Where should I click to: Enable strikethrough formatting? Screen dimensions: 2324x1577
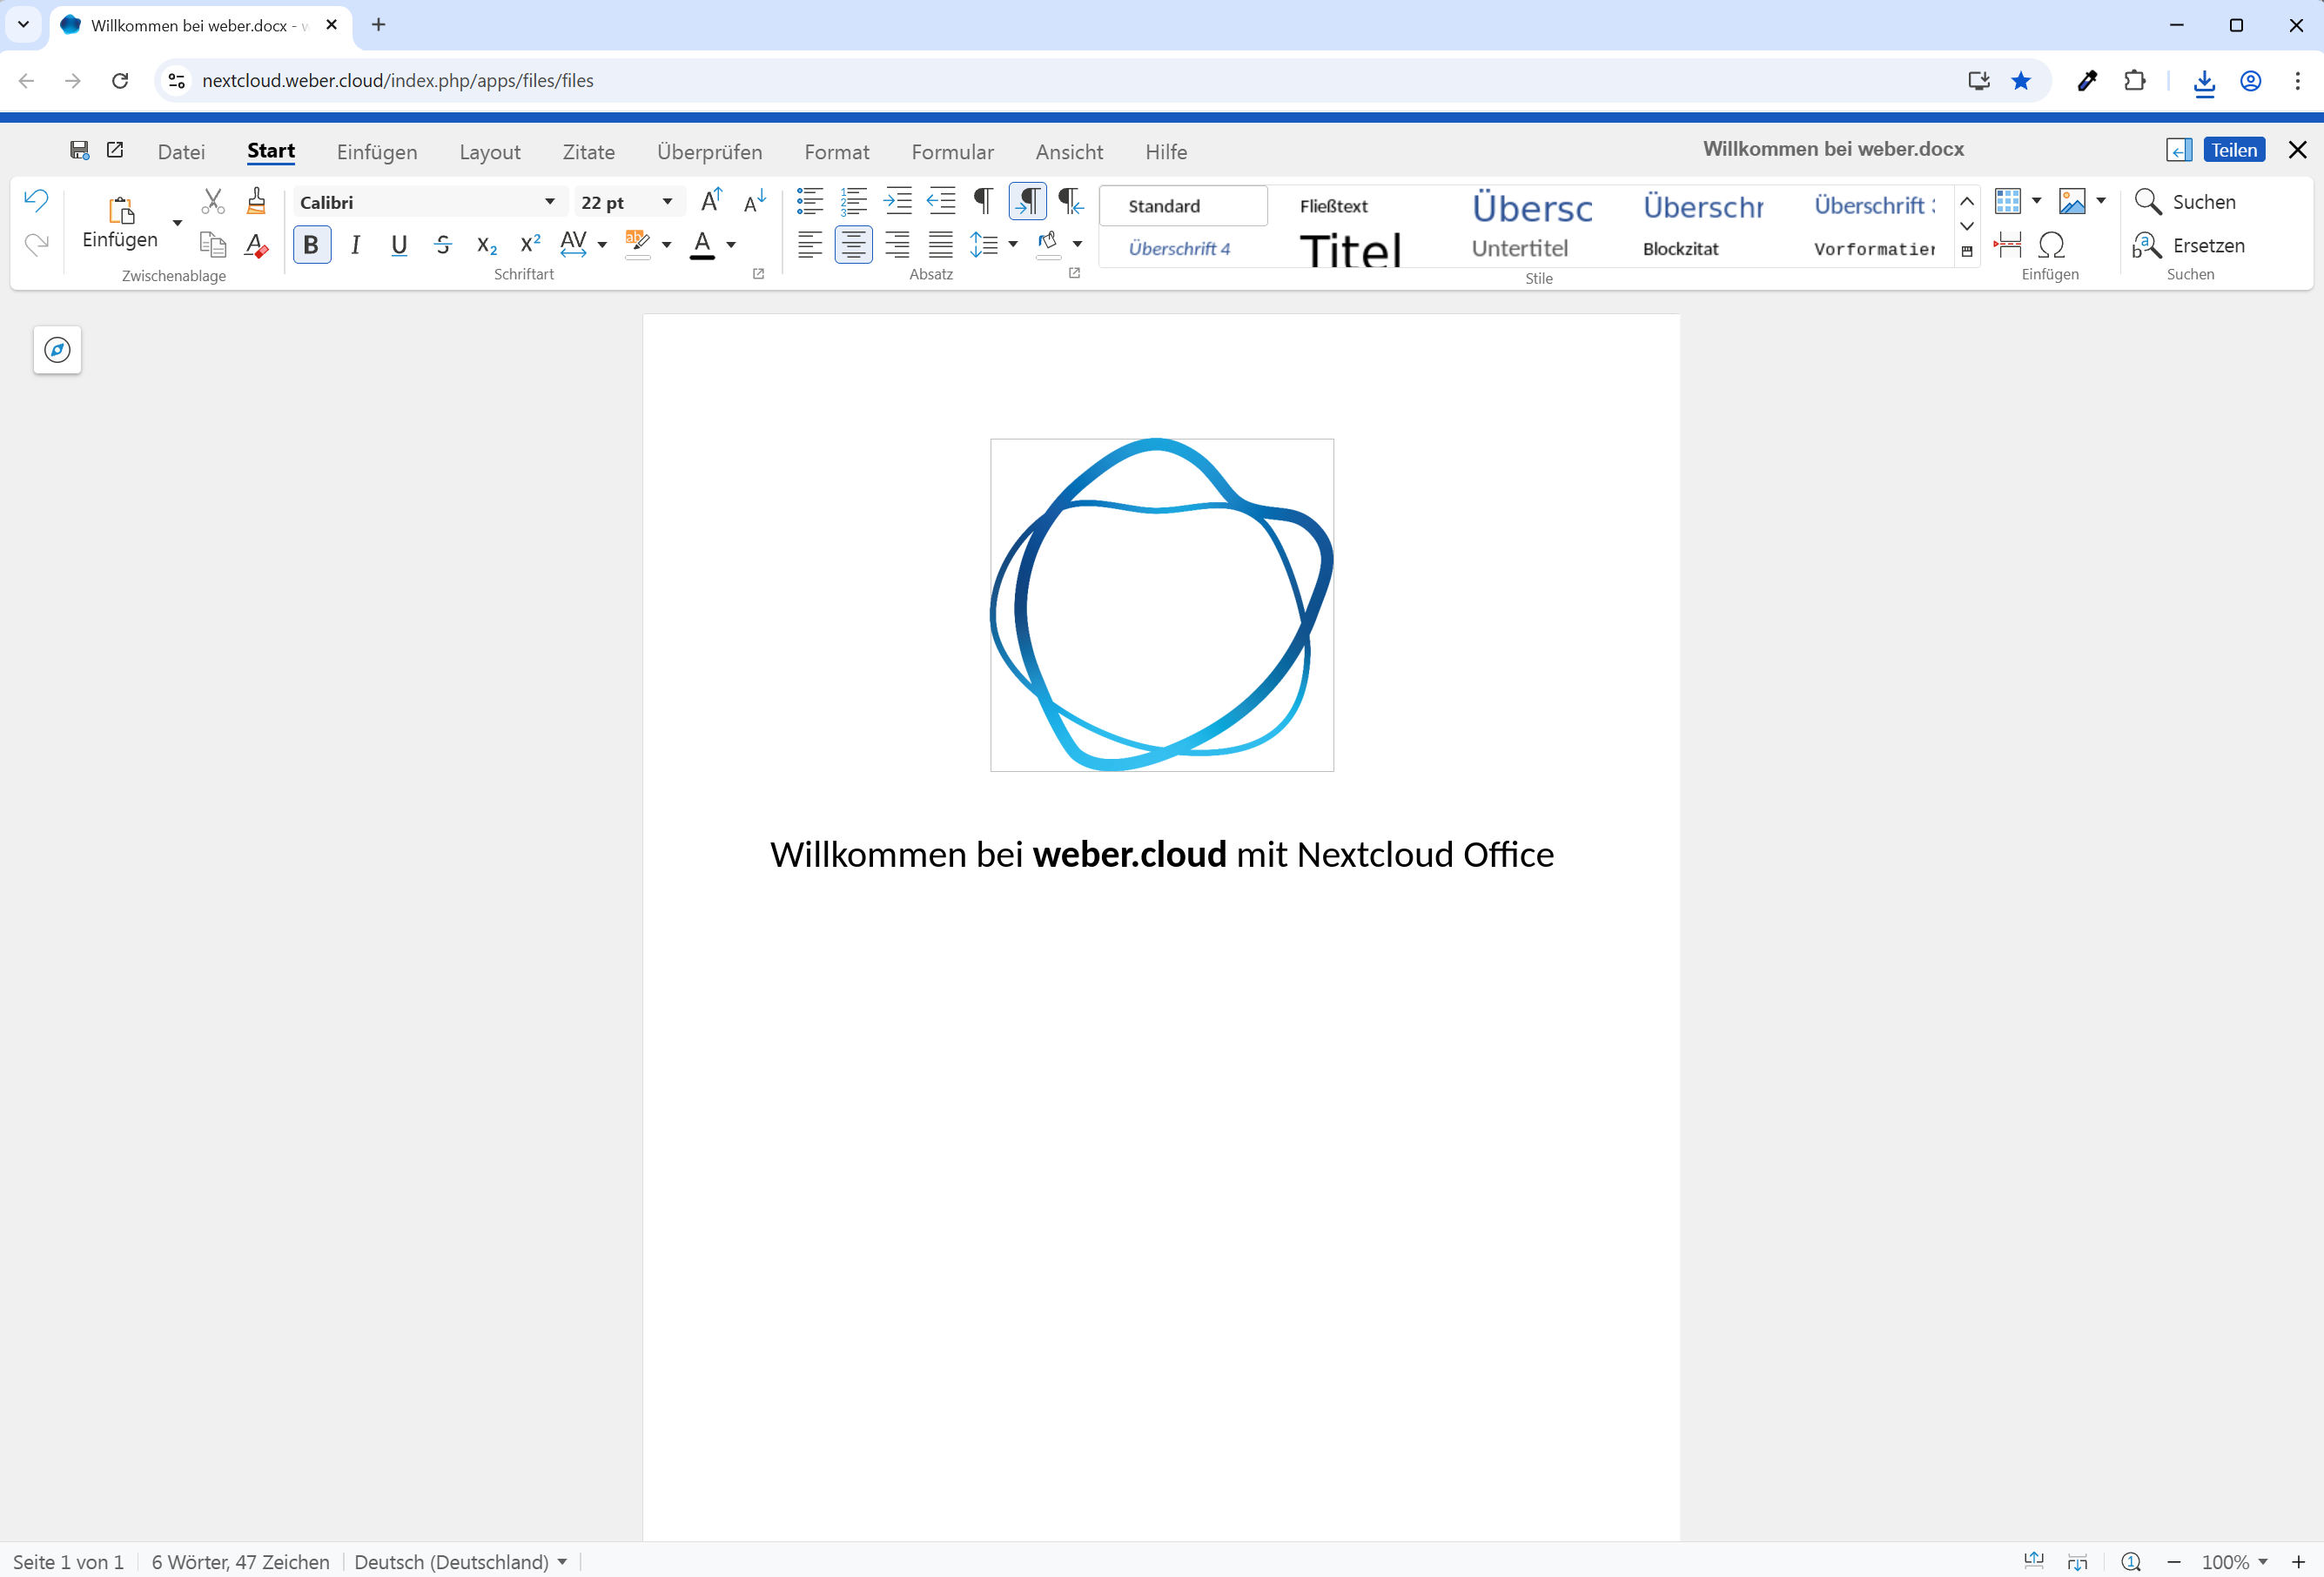coord(443,244)
